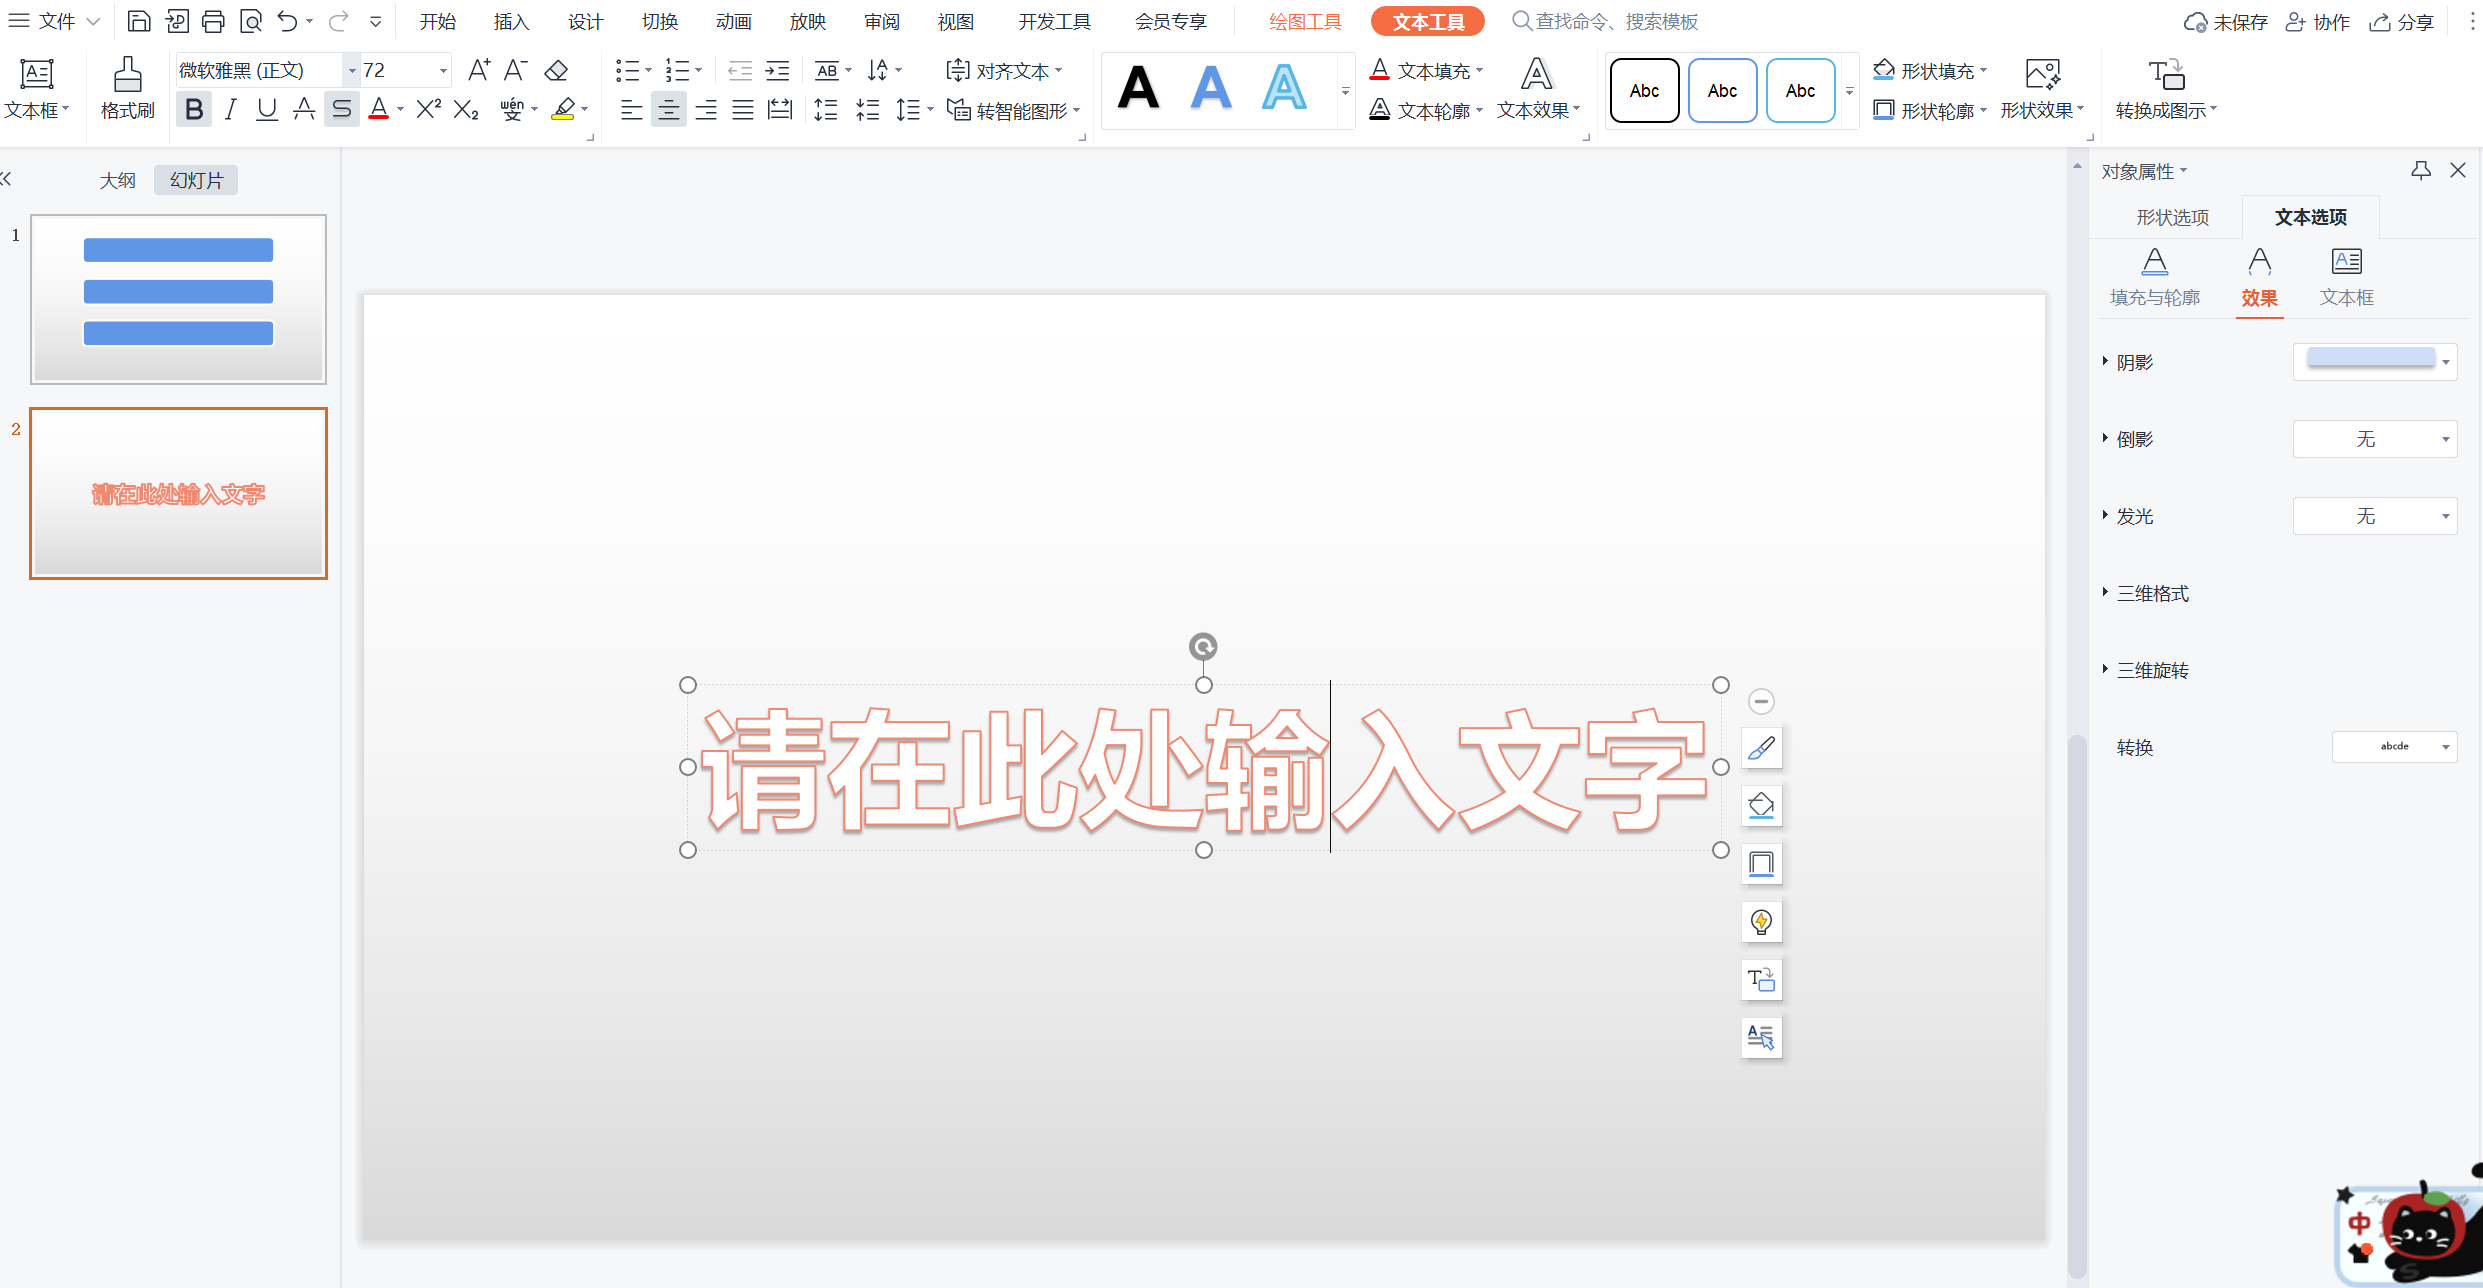Open the 倒影 reflection dropdown

(2445, 439)
